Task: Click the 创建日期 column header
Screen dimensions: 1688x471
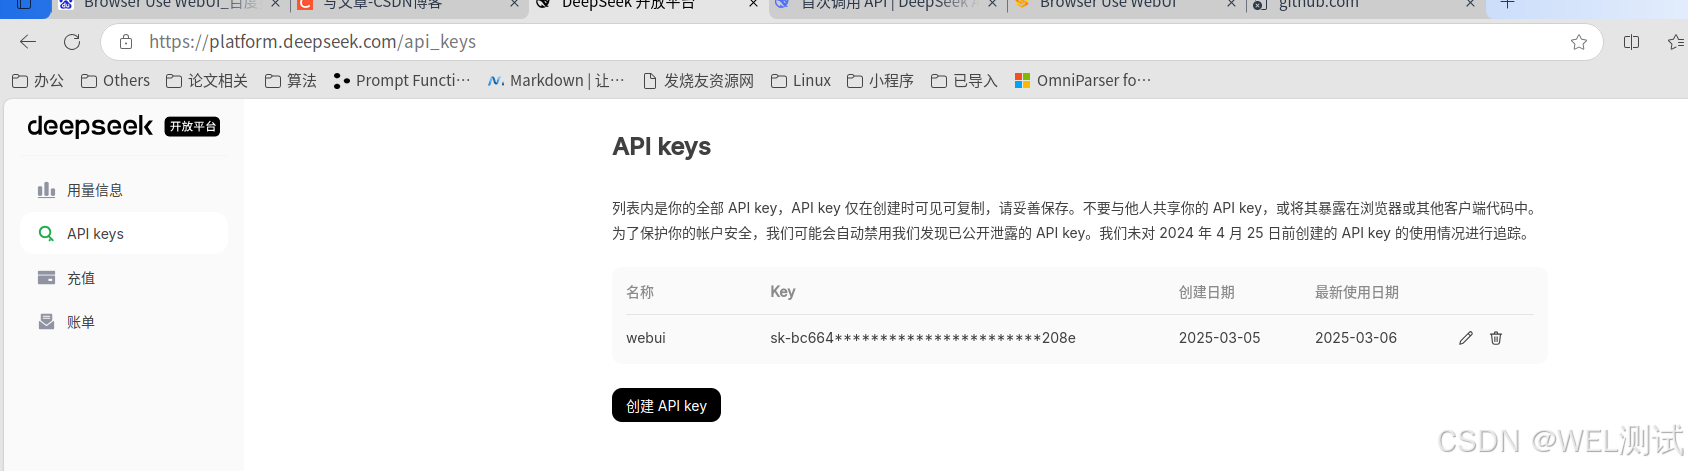Action: [x=1207, y=292]
